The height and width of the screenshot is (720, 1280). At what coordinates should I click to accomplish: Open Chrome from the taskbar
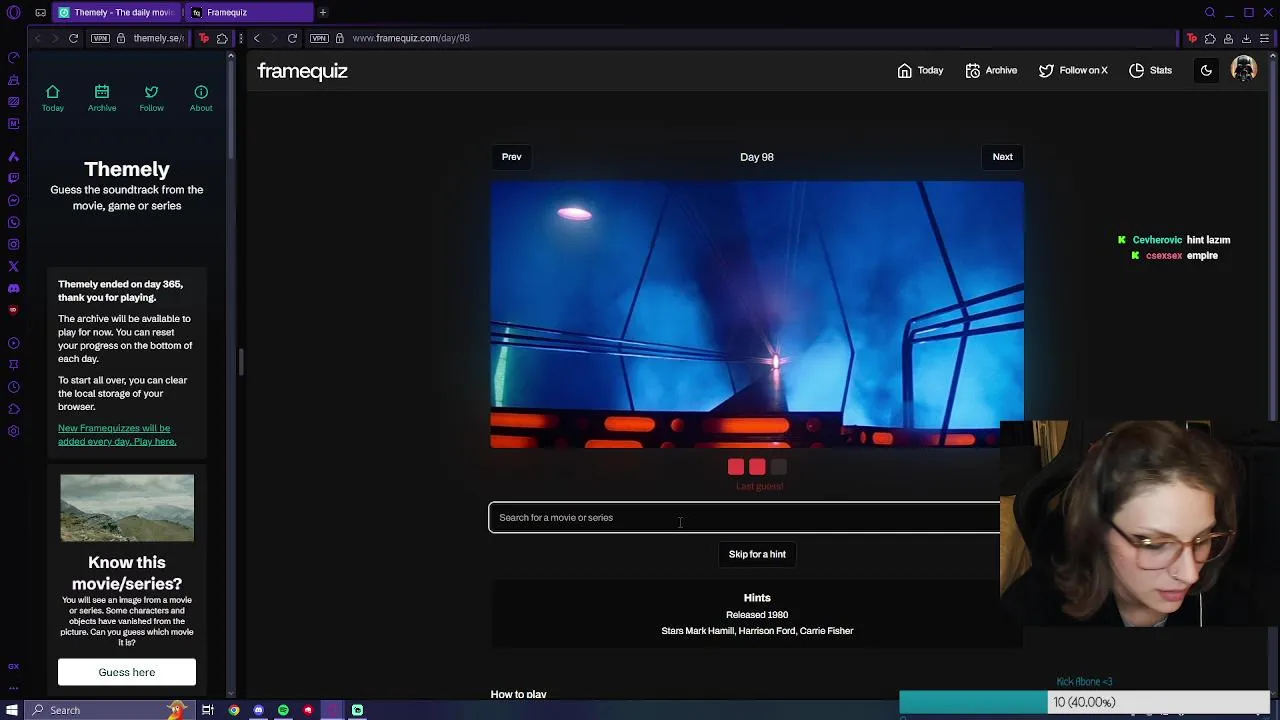(x=234, y=710)
